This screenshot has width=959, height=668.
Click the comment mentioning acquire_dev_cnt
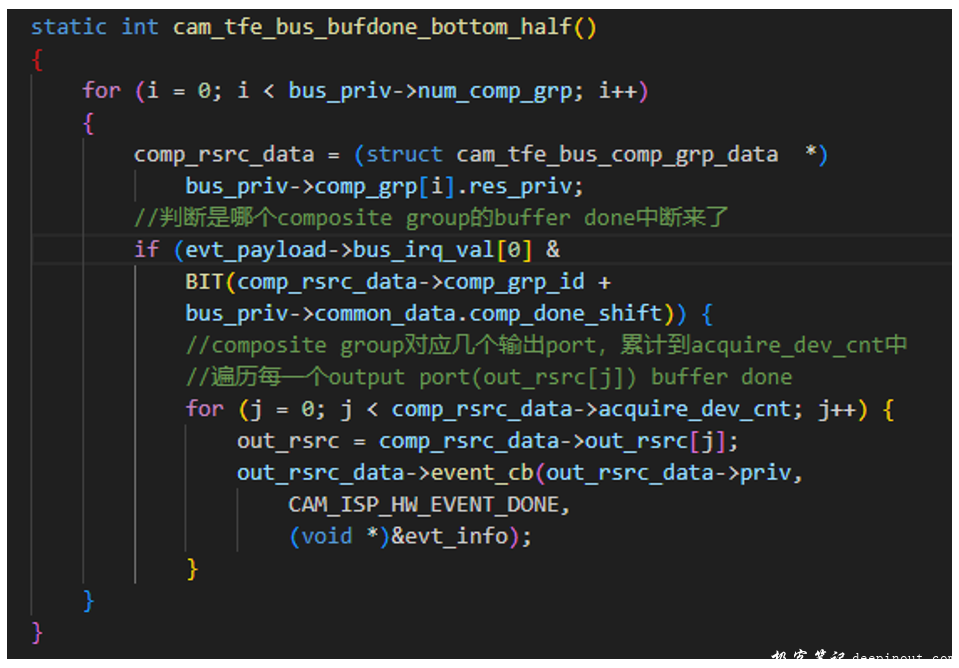point(545,345)
